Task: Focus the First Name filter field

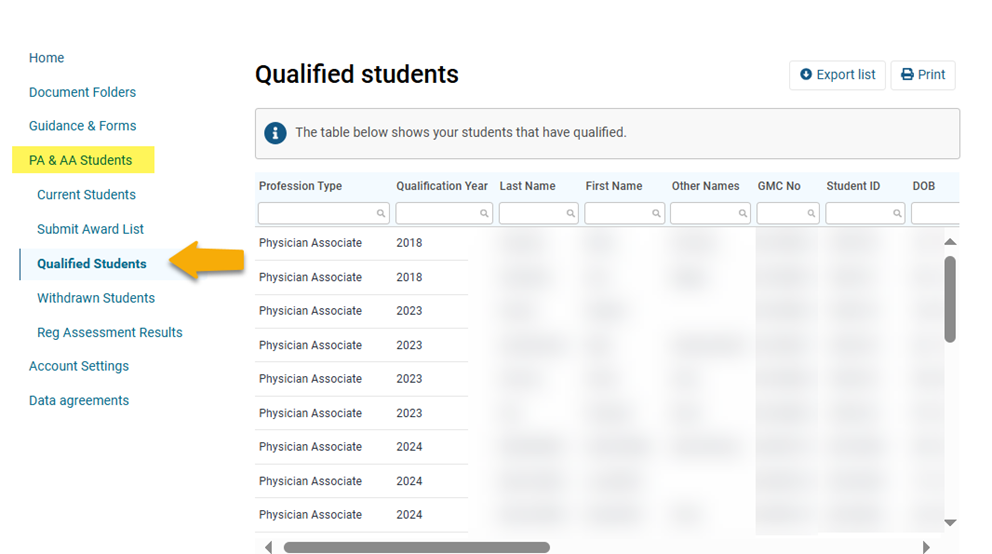Action: point(624,214)
